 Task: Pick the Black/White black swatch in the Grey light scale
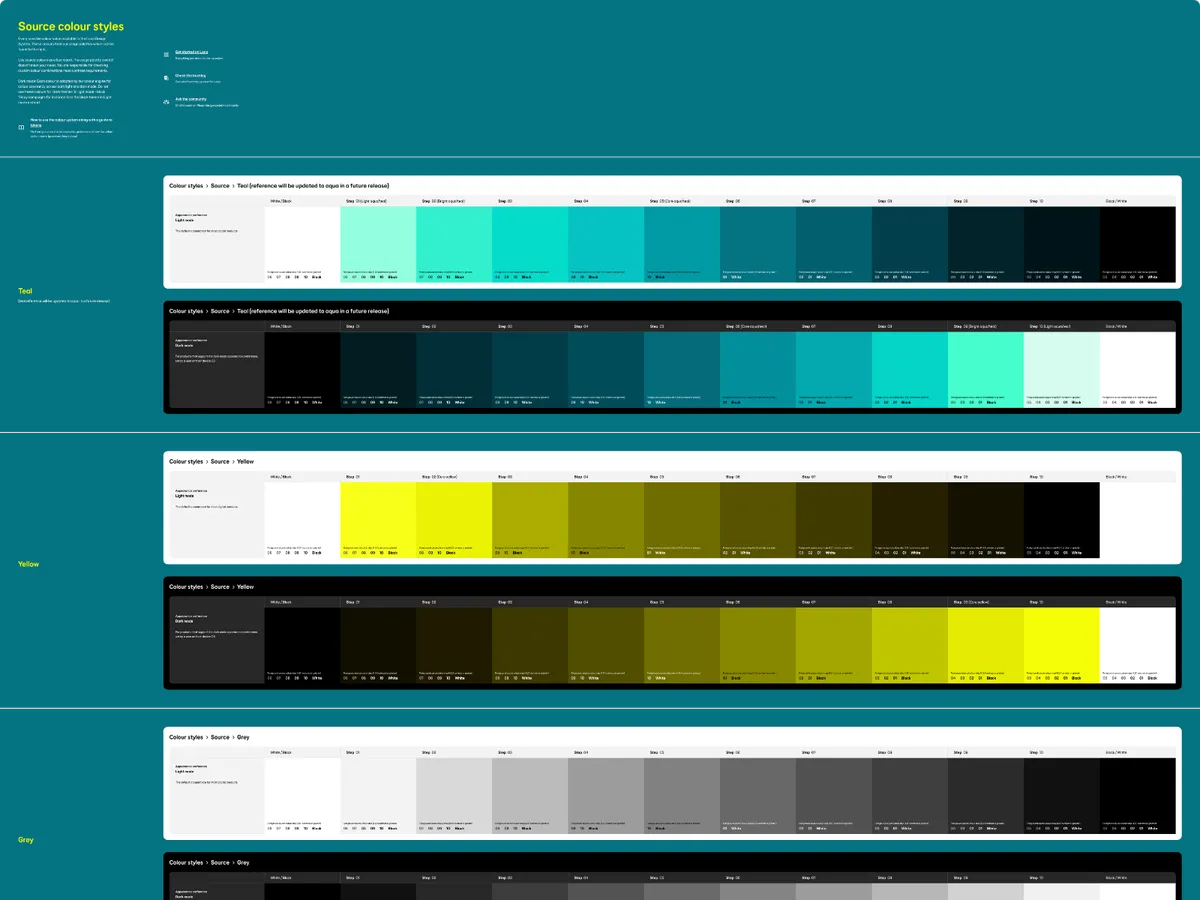click(1138, 795)
